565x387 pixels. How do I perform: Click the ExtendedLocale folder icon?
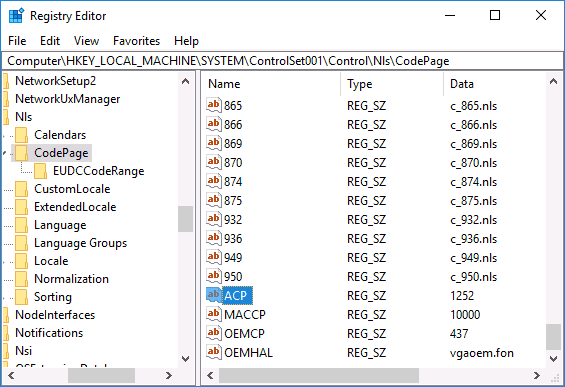pyautogui.click(x=22, y=207)
